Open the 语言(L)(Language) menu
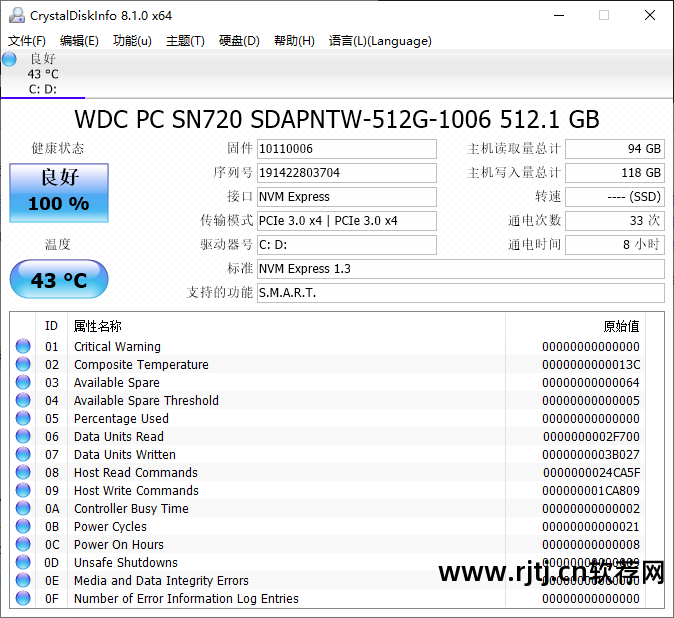 tap(380, 41)
